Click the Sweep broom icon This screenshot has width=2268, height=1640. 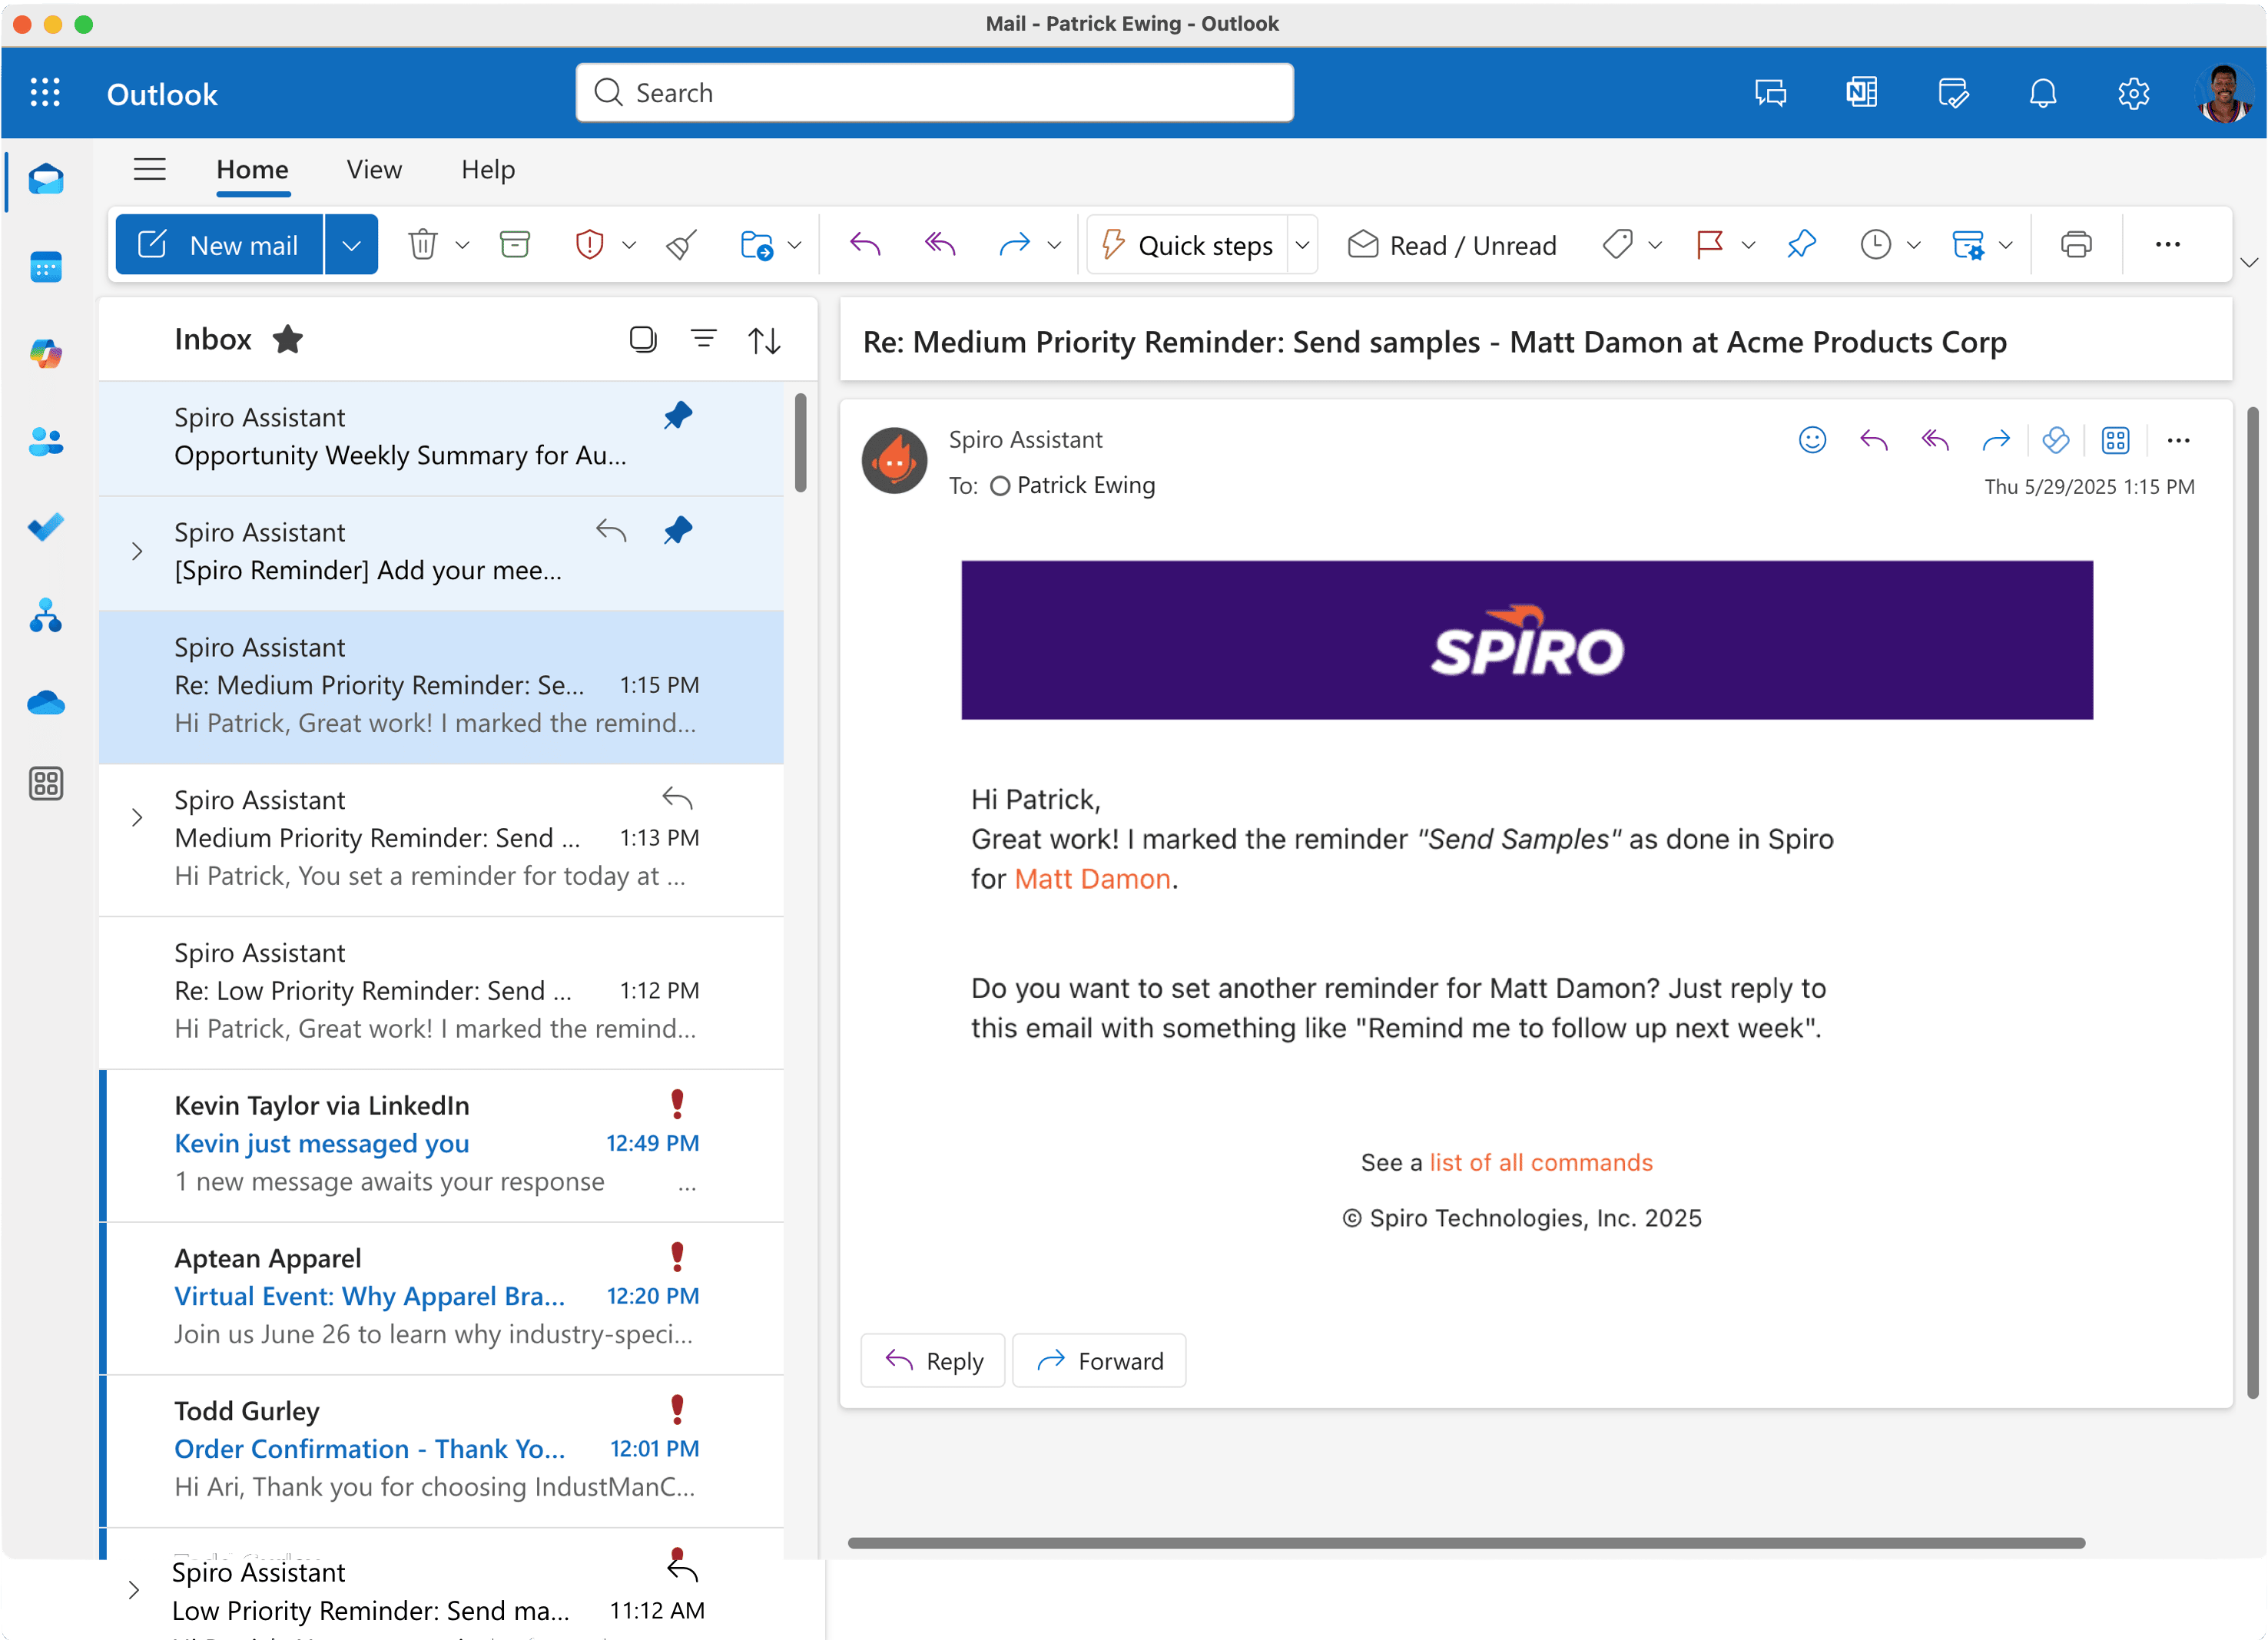[681, 245]
